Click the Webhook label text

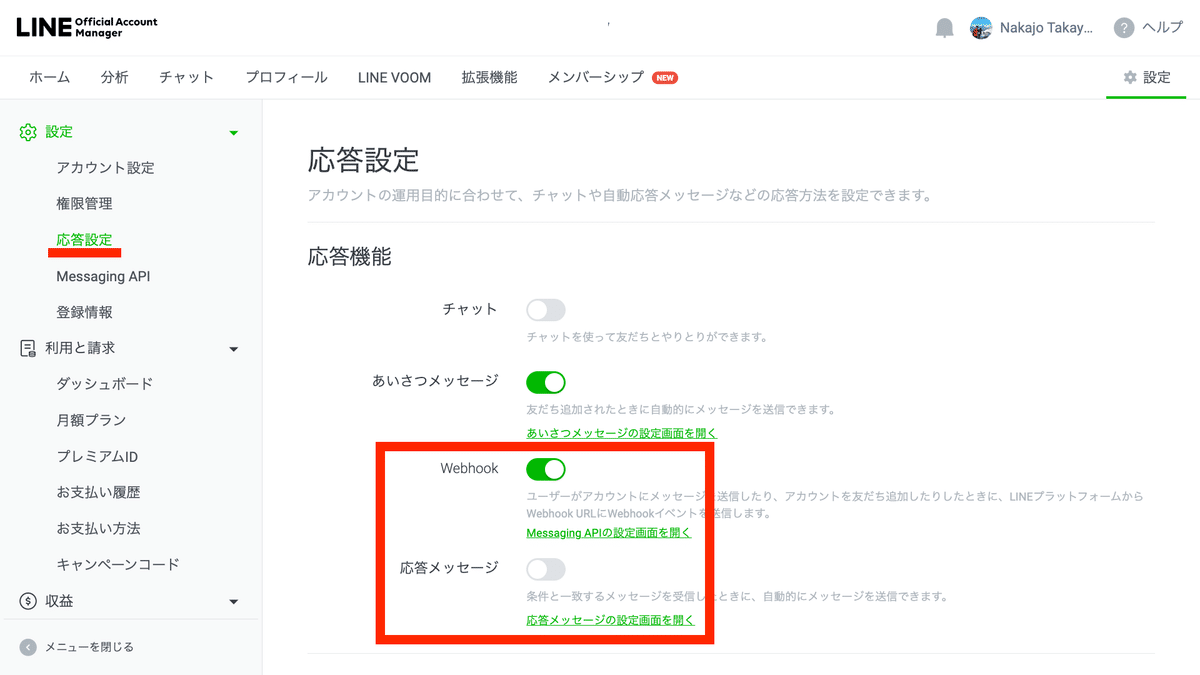(469, 468)
